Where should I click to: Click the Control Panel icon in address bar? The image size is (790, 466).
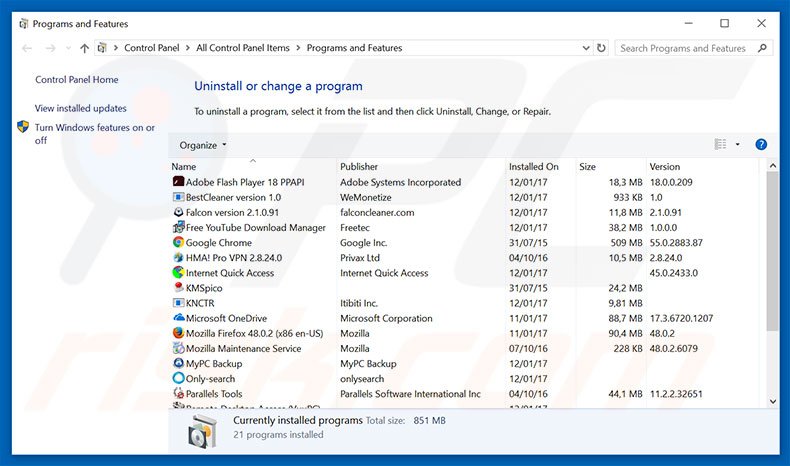coord(102,48)
